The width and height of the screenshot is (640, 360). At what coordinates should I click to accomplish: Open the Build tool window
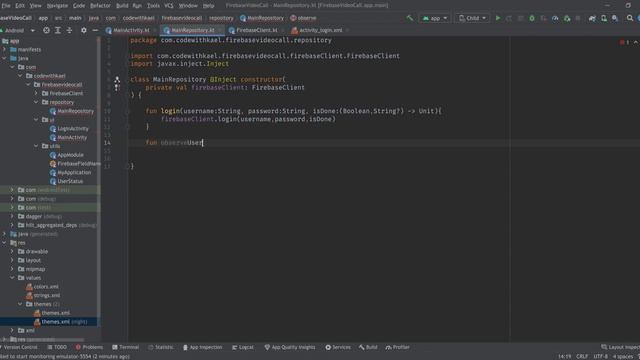(x=368, y=347)
